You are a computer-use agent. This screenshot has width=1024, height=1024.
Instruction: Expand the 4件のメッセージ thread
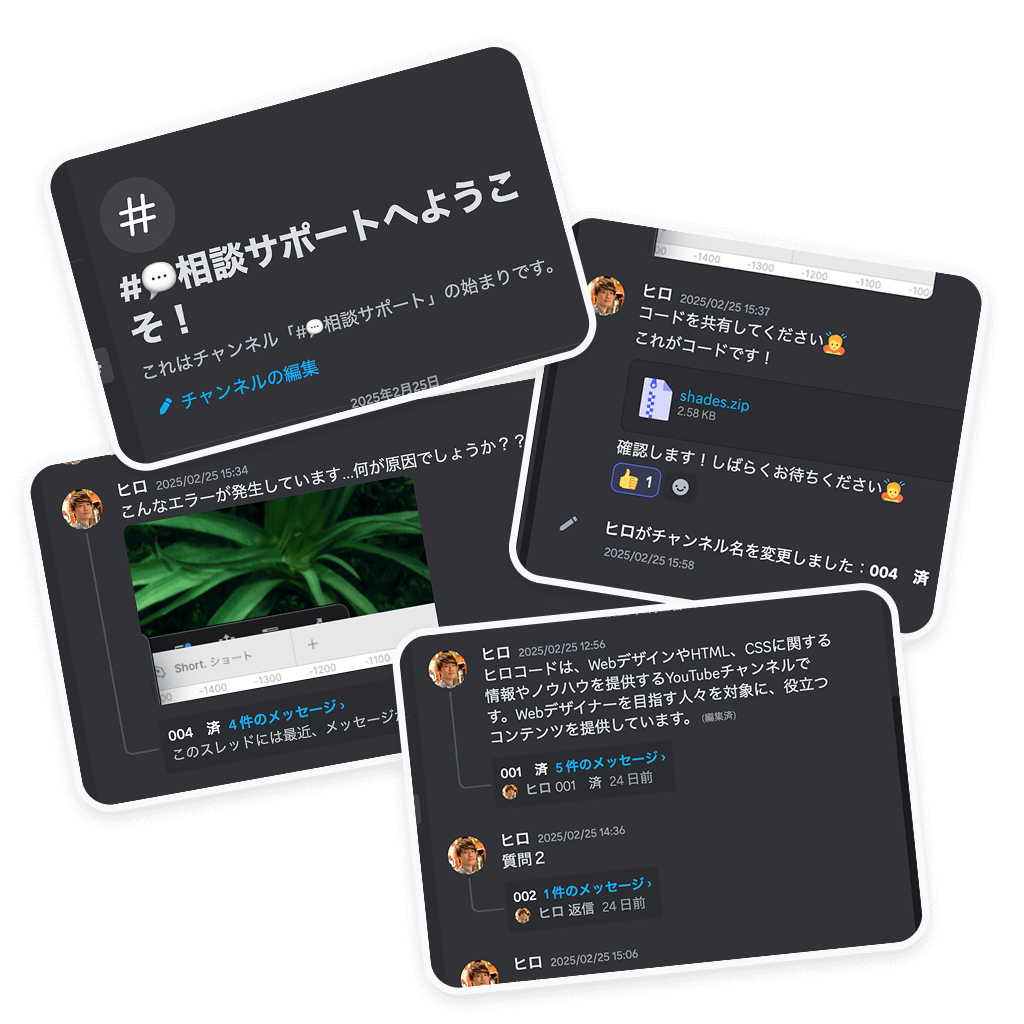(x=286, y=714)
